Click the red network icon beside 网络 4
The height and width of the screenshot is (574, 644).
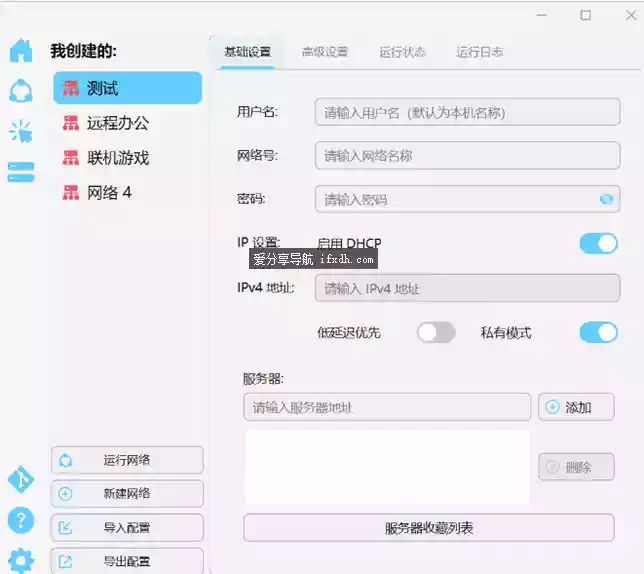coord(71,192)
